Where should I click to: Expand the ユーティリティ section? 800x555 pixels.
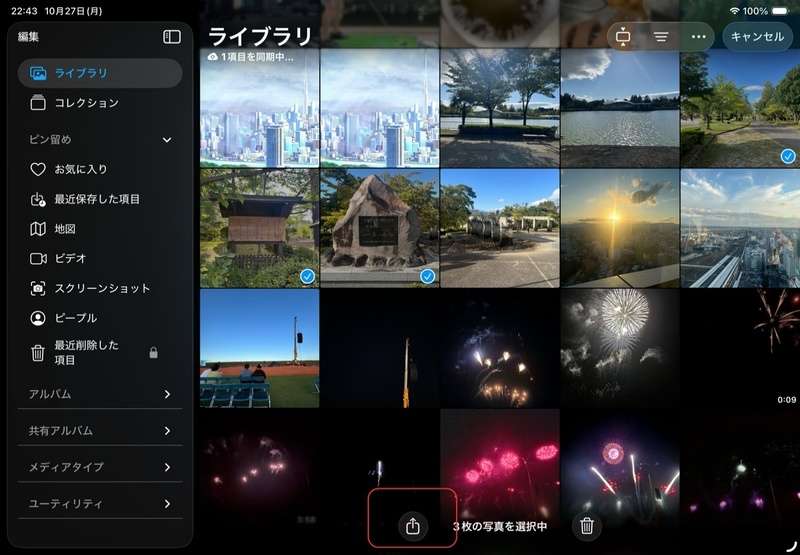tap(100, 503)
